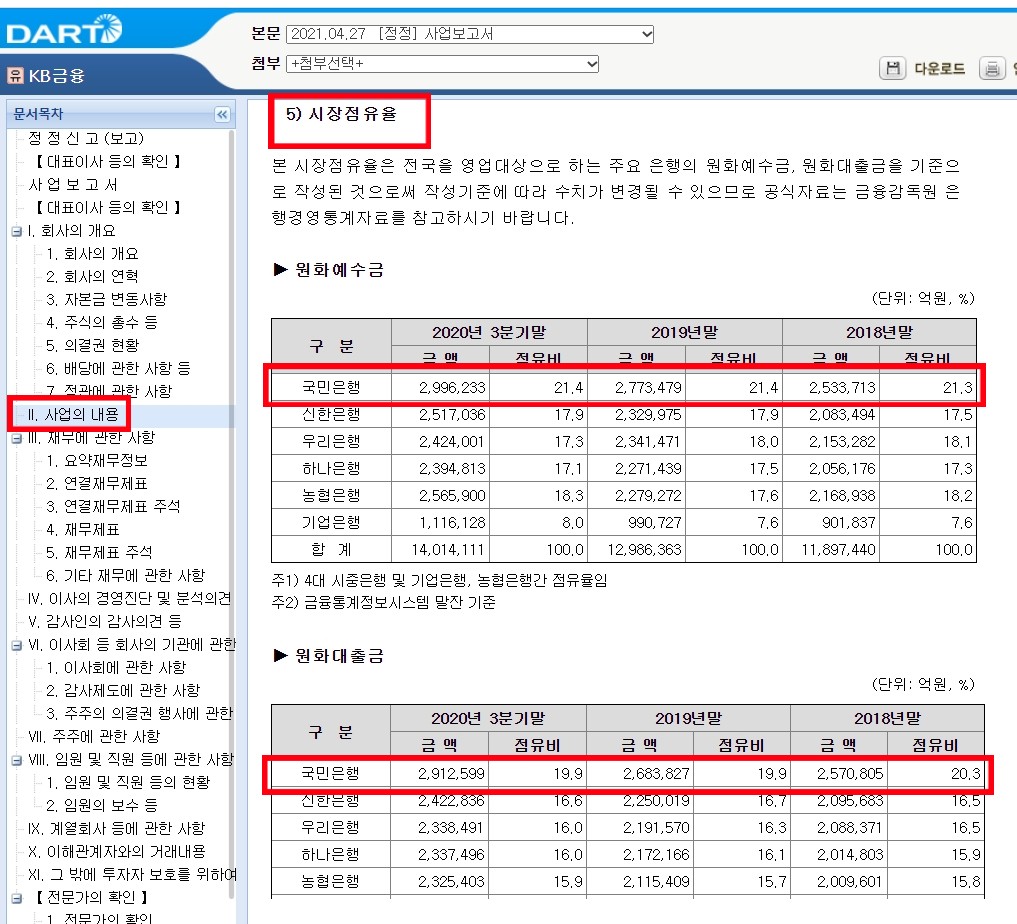Select 6. 배당에 관한 사항 등

coord(118,368)
